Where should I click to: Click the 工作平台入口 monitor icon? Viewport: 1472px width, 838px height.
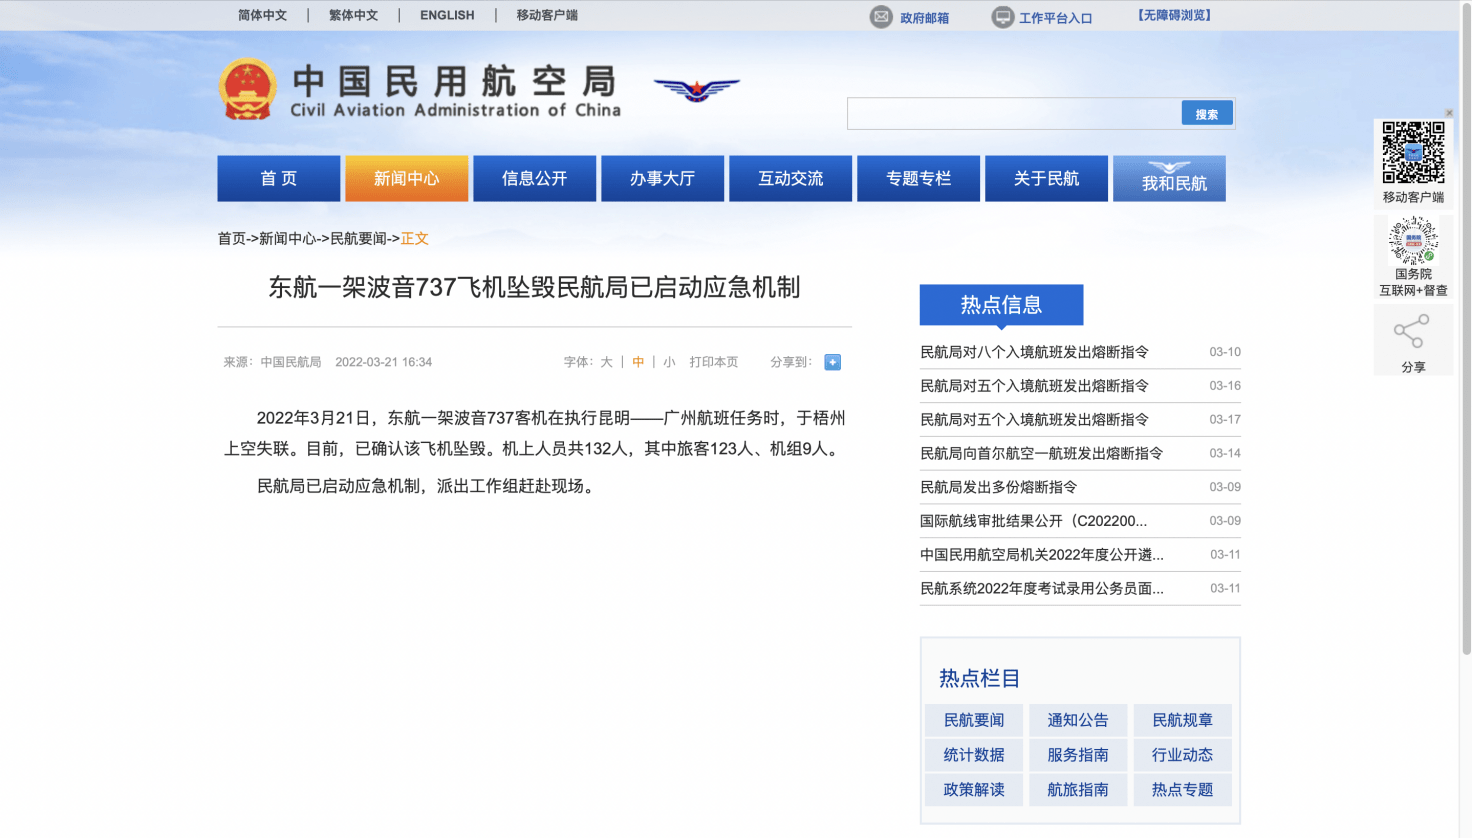(x=1002, y=17)
